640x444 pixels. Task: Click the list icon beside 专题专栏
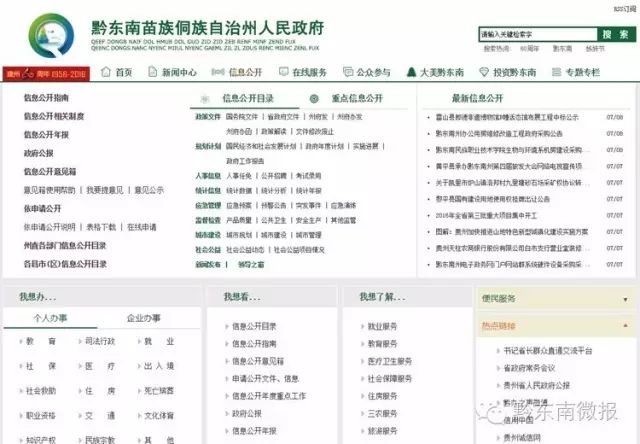[x=556, y=72]
